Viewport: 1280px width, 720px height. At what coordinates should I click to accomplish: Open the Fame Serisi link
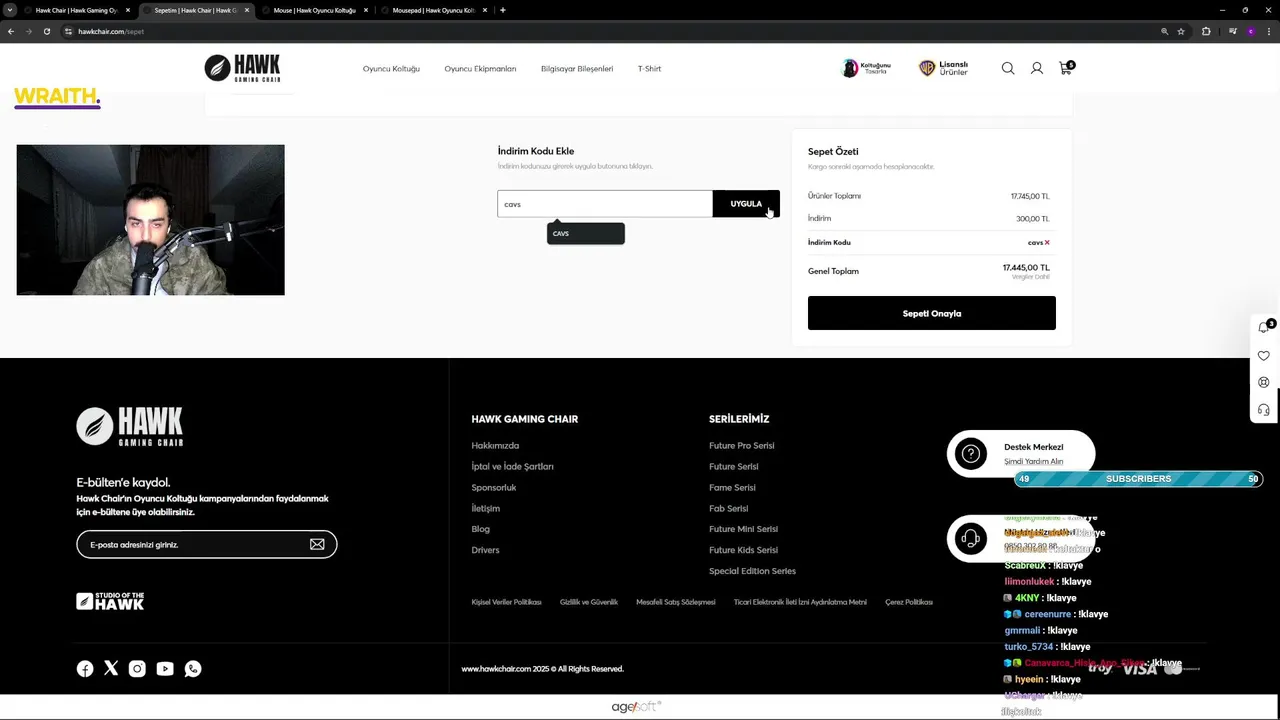pos(732,488)
